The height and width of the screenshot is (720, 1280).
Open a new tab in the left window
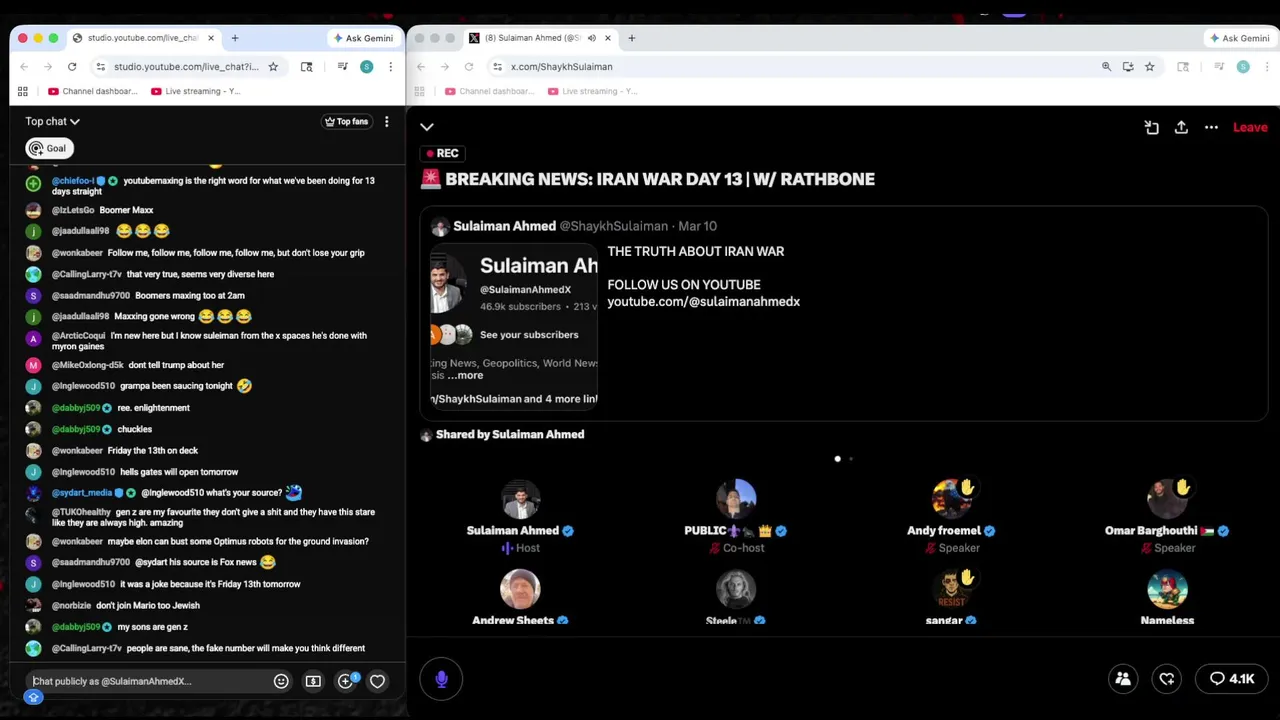click(x=235, y=38)
